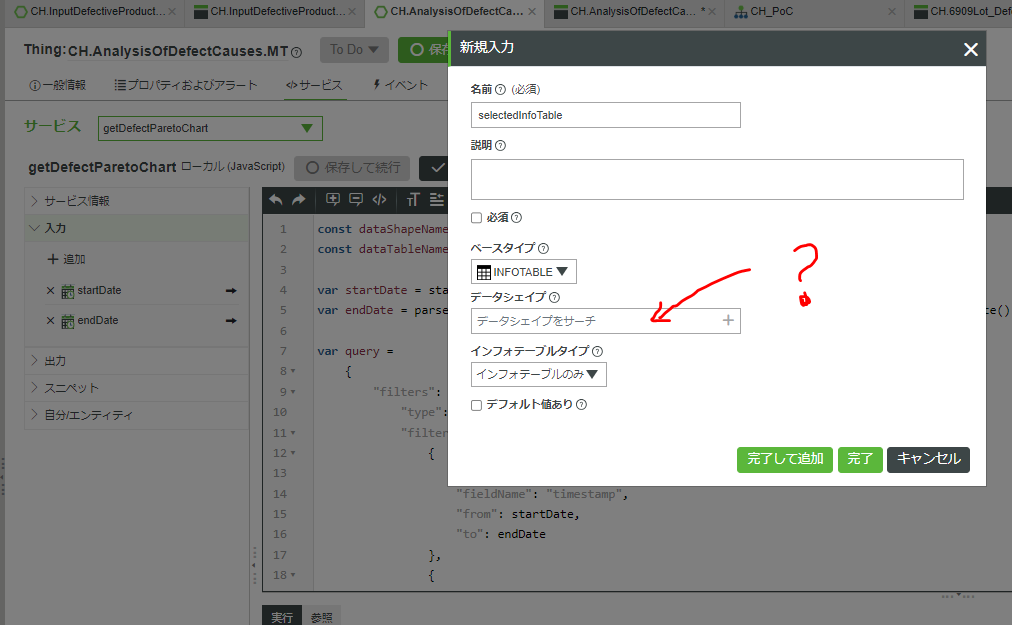Click the undo icon in the code editor toolbar
Viewport: 1012px width, 625px height.
coord(276,200)
